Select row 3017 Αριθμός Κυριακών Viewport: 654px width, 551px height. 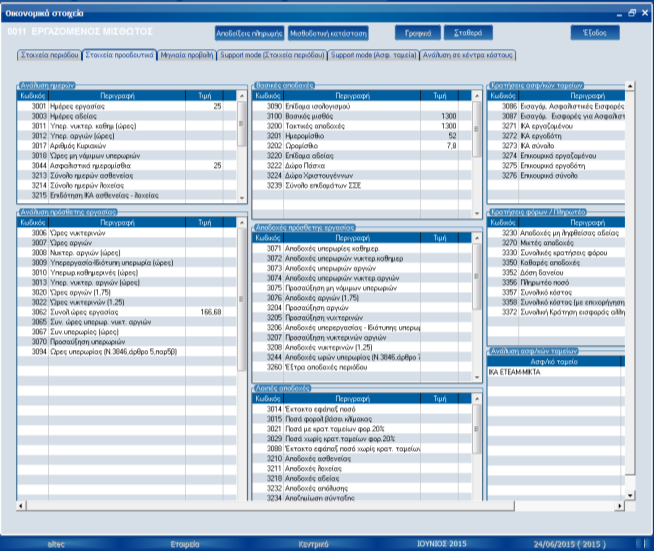point(127,146)
